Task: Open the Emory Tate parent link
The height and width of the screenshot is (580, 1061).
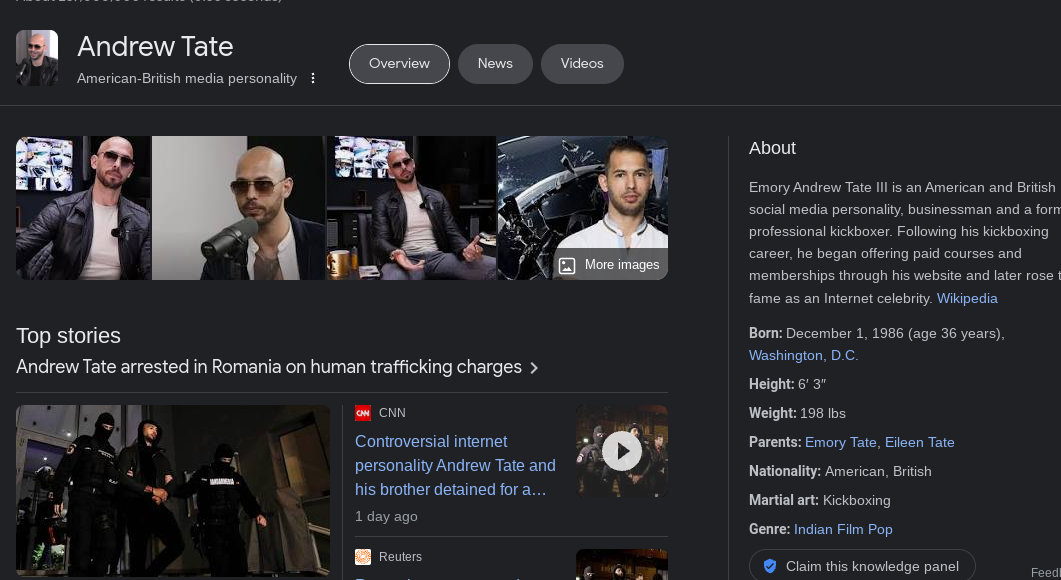Action: [840, 443]
